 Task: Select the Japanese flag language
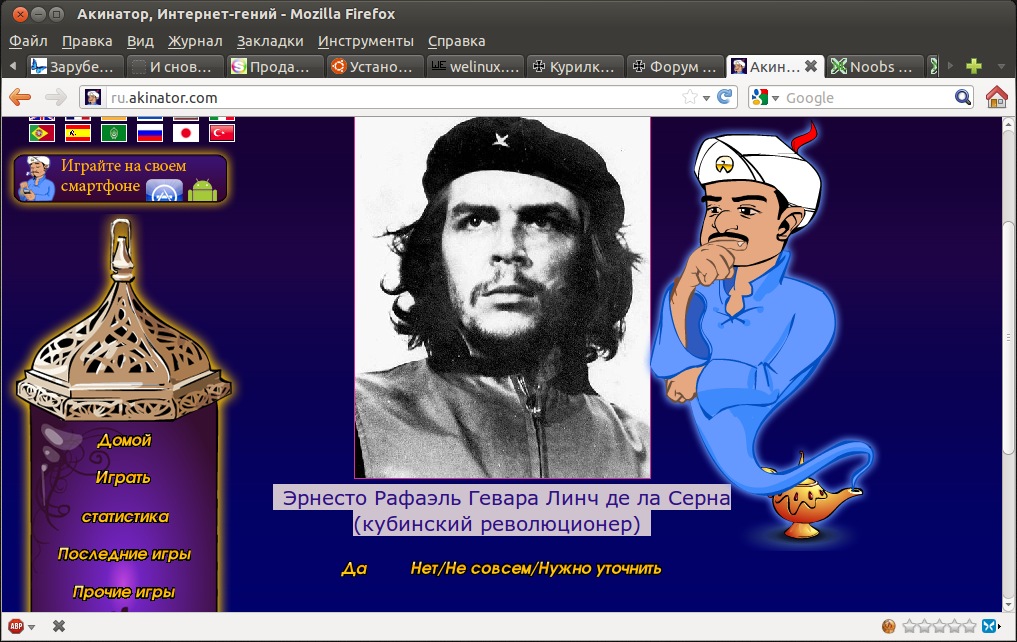[x=186, y=133]
